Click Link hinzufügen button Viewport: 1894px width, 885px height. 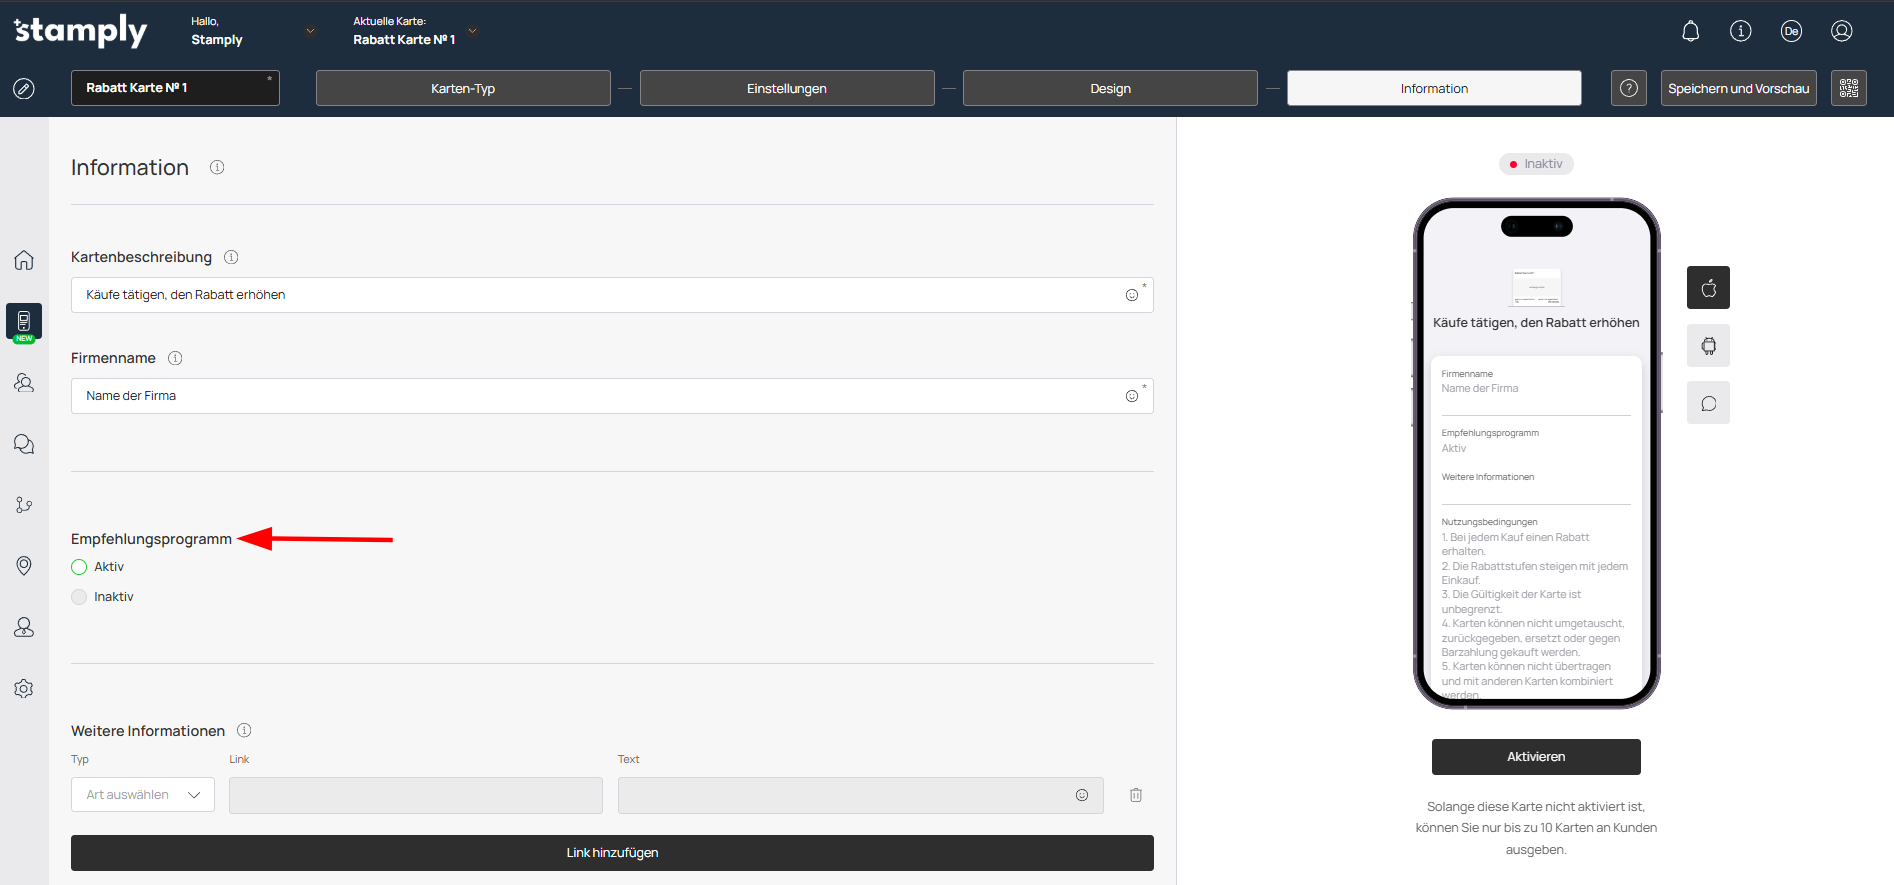612,853
